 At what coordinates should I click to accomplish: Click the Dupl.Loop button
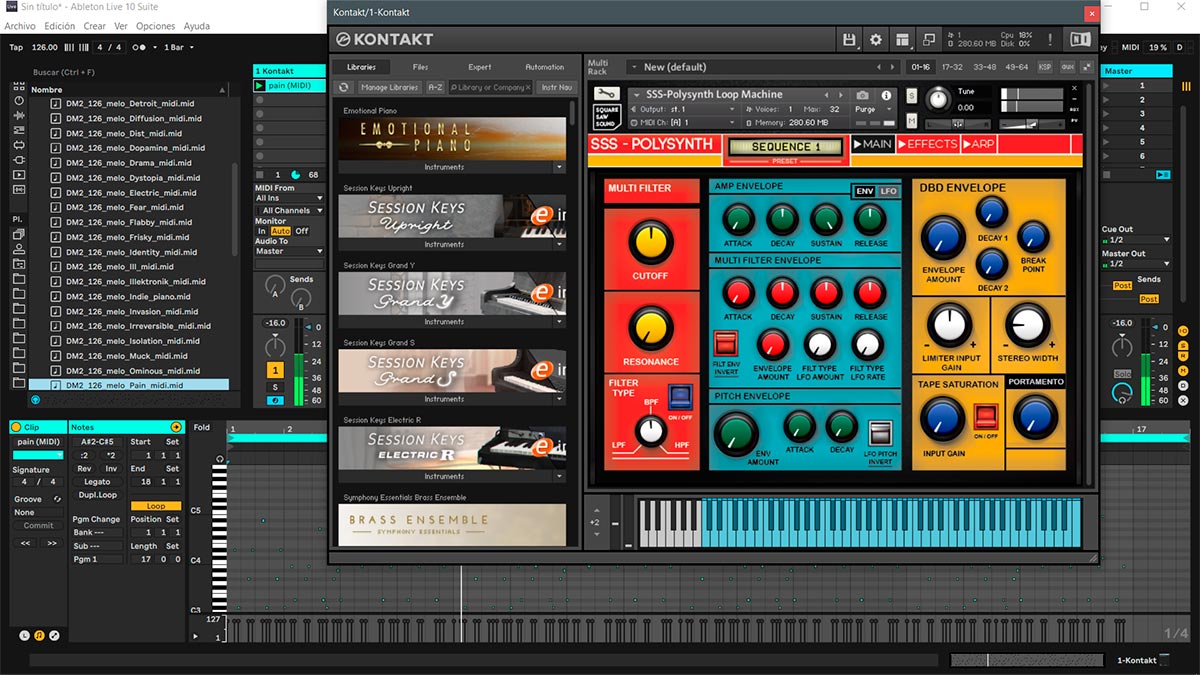click(x=97, y=495)
